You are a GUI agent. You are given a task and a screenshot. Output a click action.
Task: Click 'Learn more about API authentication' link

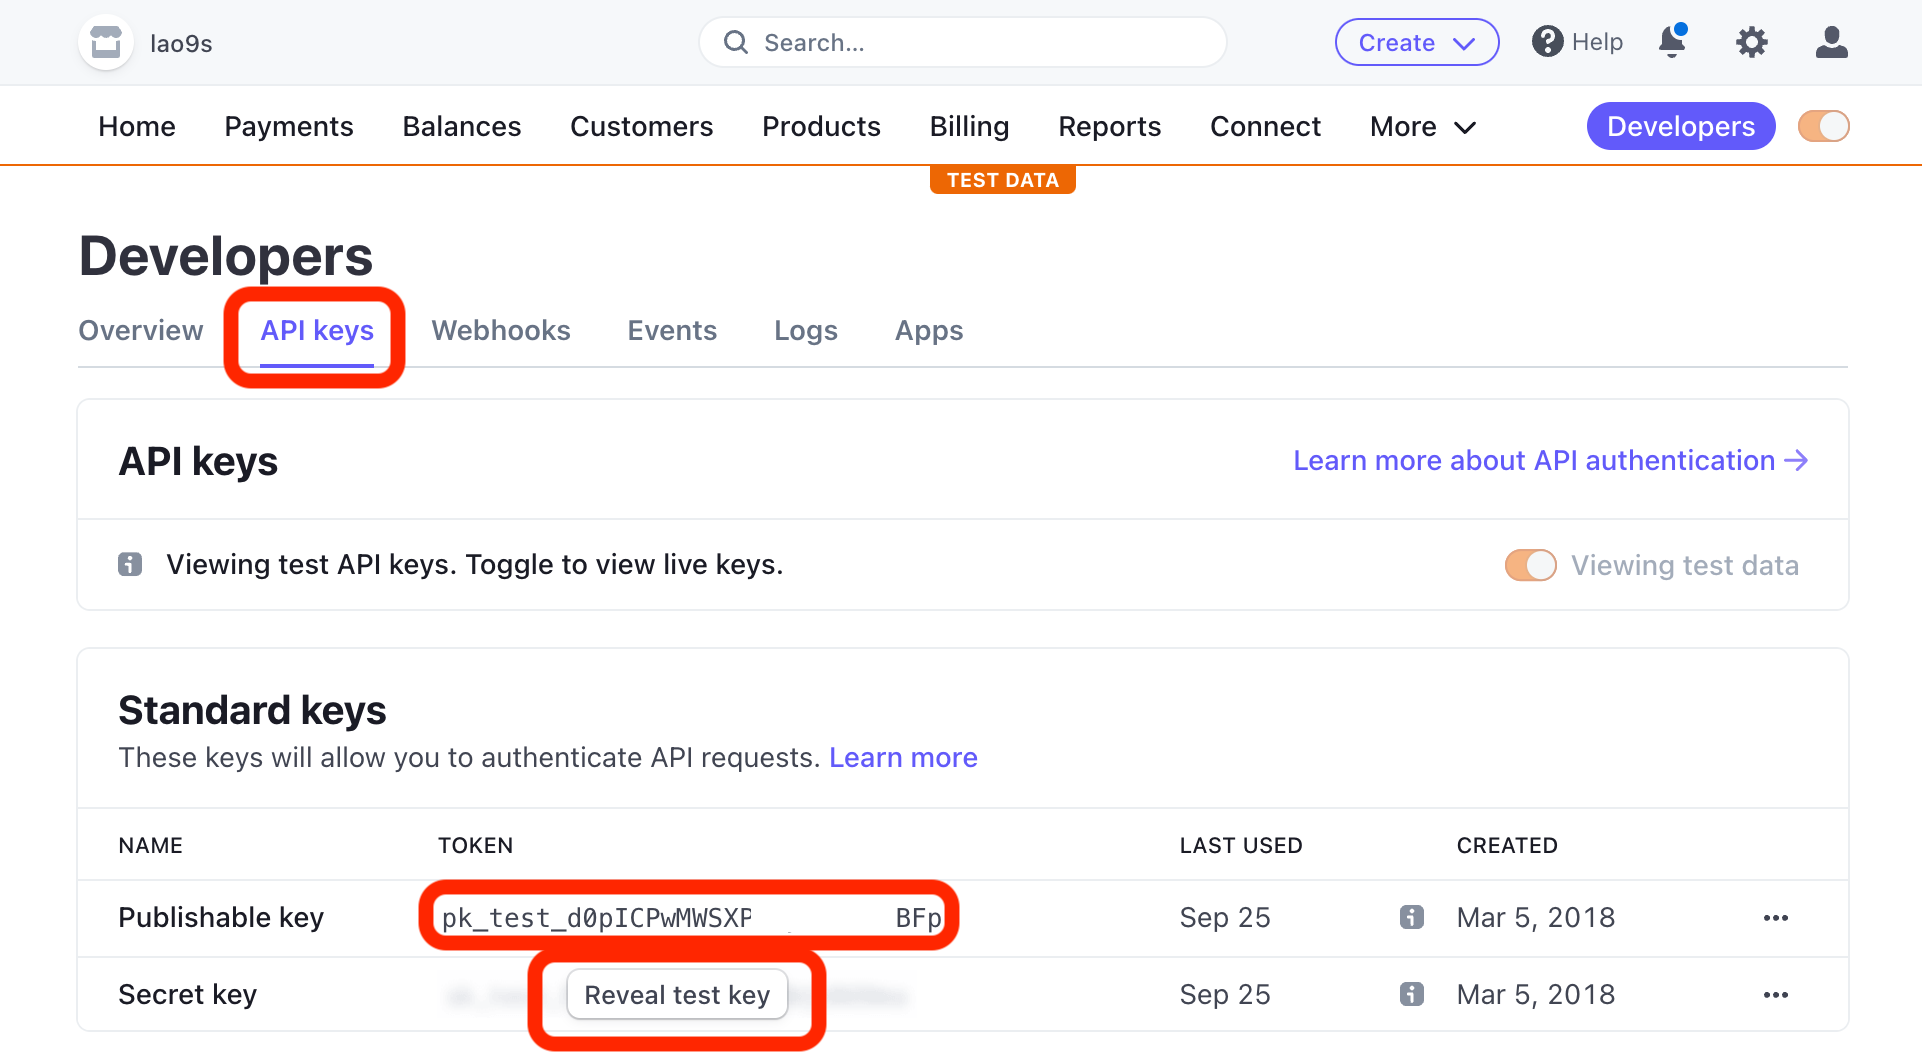pos(1550,460)
